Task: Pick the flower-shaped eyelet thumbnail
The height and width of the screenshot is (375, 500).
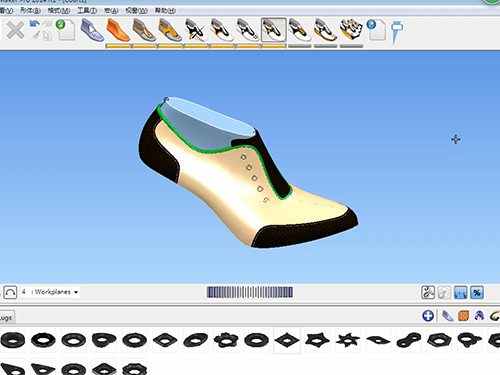Action: 226,340
